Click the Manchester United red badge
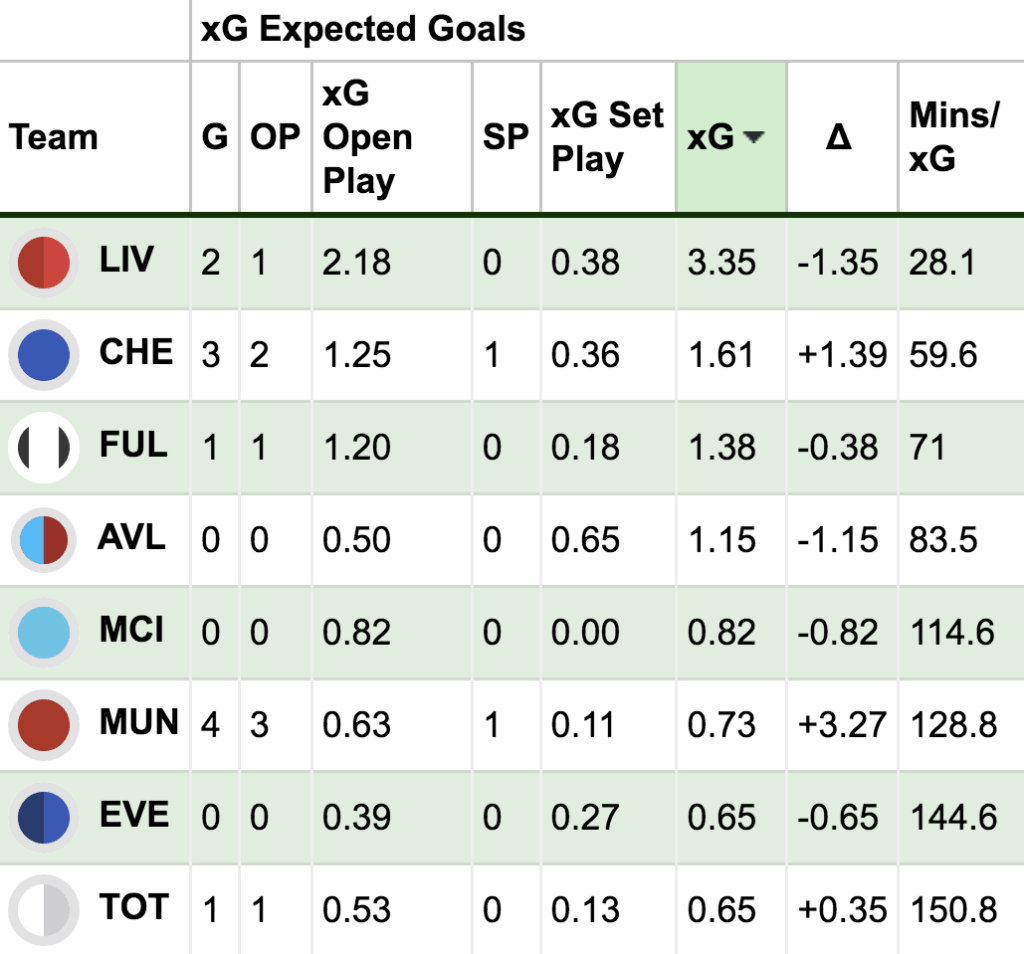The width and height of the screenshot is (1024, 954). pyautogui.click(x=43, y=725)
